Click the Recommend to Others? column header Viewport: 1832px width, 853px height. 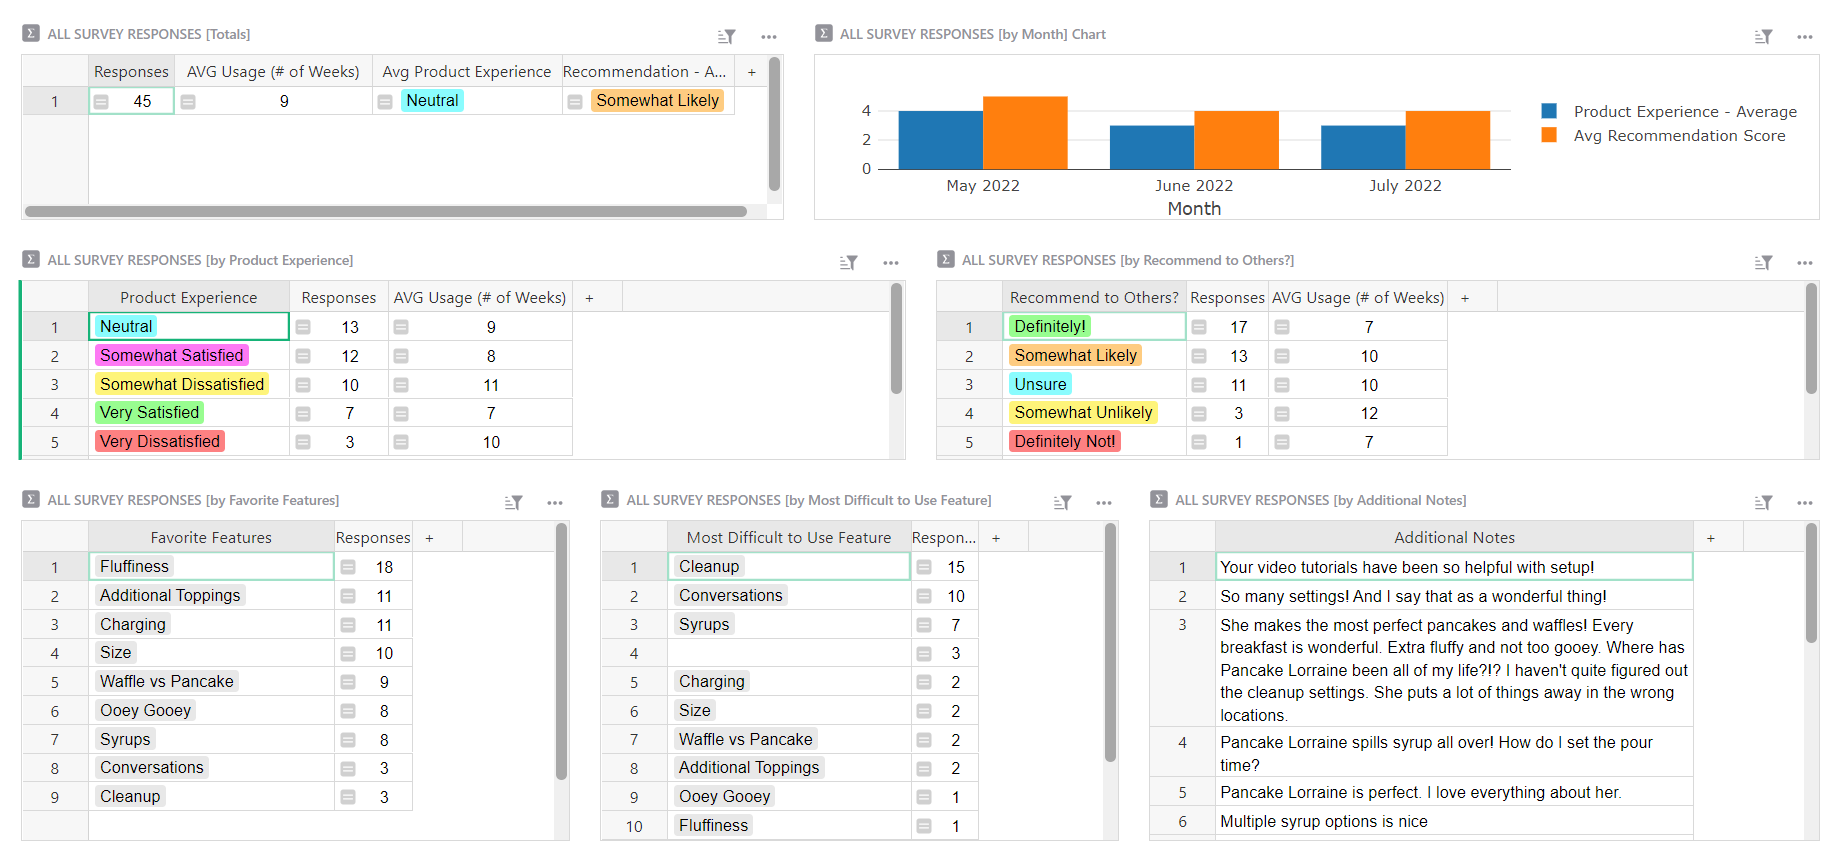point(1093,298)
